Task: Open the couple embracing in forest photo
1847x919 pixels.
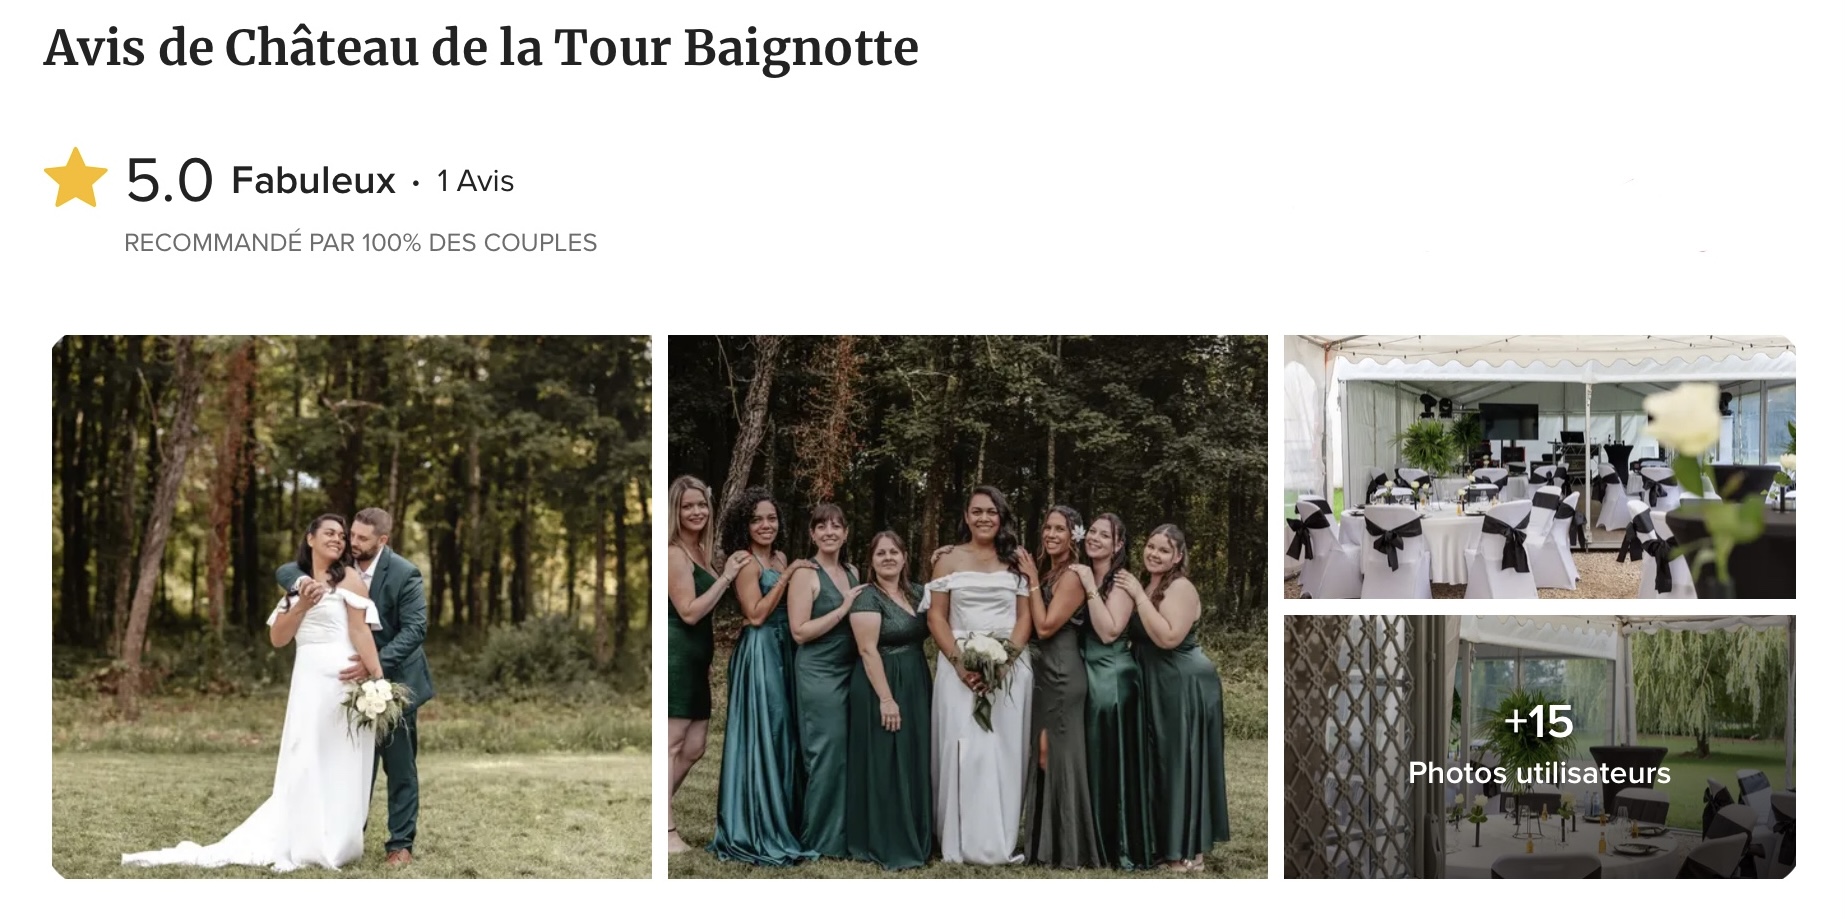Action: coord(352,607)
